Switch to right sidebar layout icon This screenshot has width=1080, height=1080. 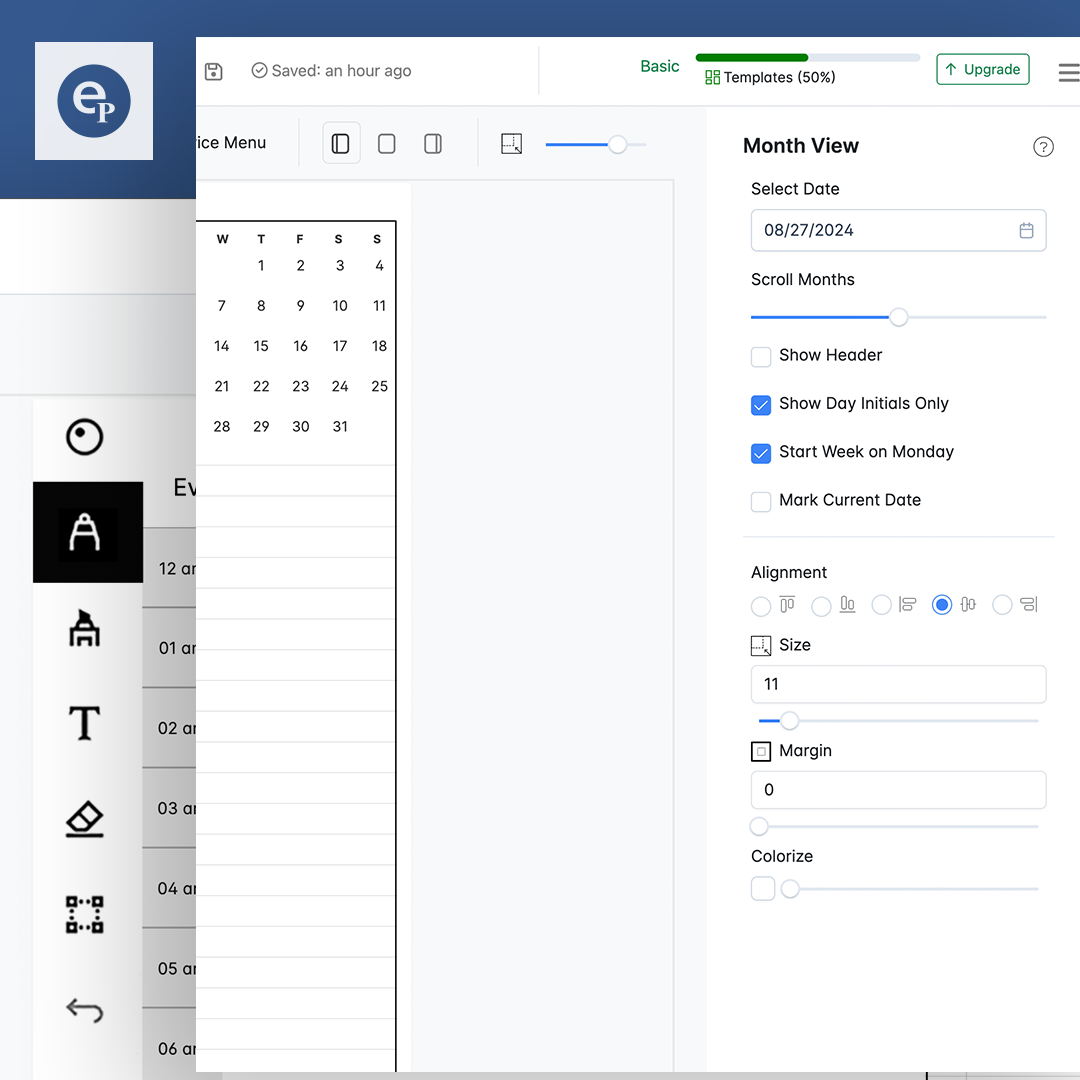pos(433,144)
